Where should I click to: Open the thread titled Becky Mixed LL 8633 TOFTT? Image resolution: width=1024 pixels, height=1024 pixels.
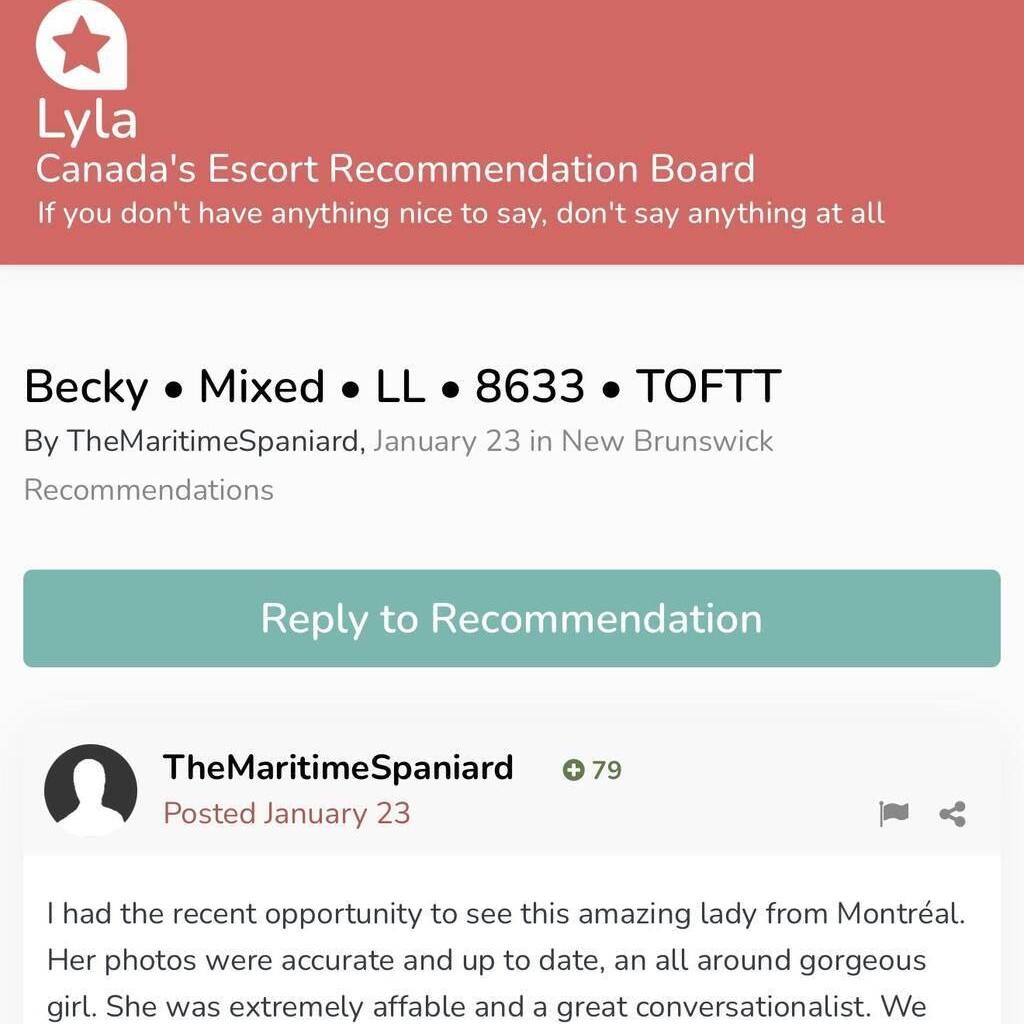pyautogui.click(x=402, y=385)
